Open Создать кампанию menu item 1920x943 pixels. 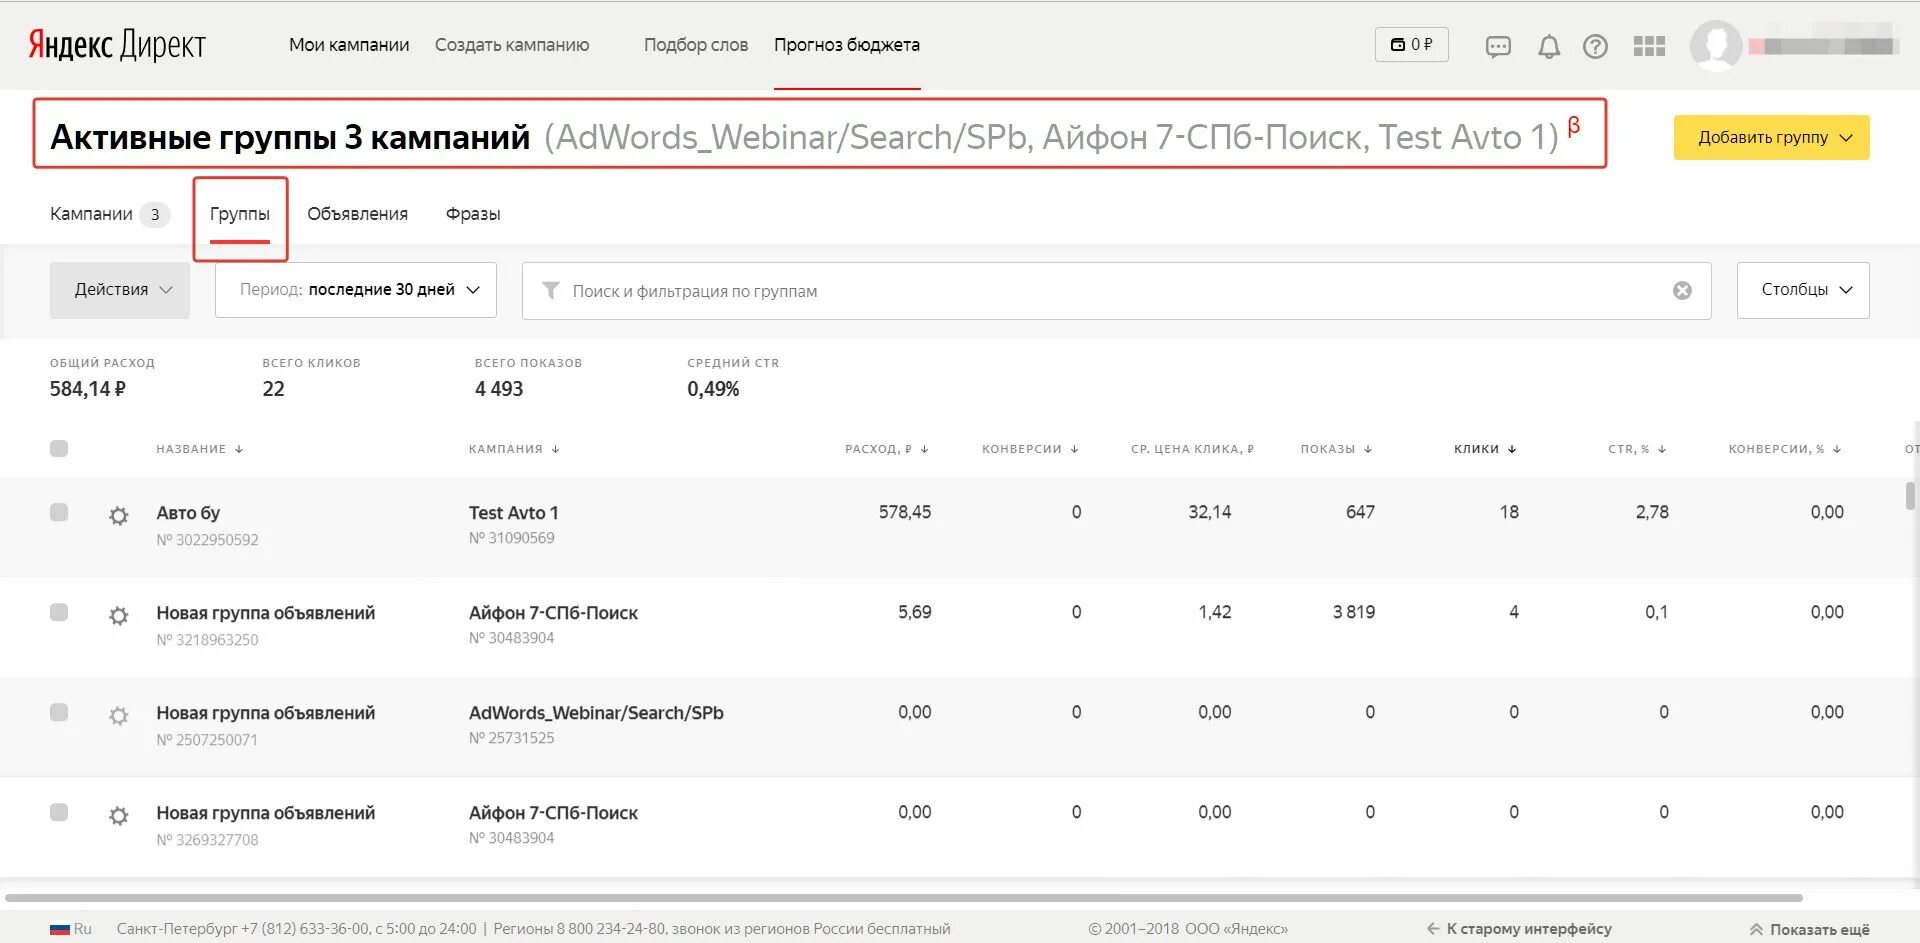click(512, 45)
